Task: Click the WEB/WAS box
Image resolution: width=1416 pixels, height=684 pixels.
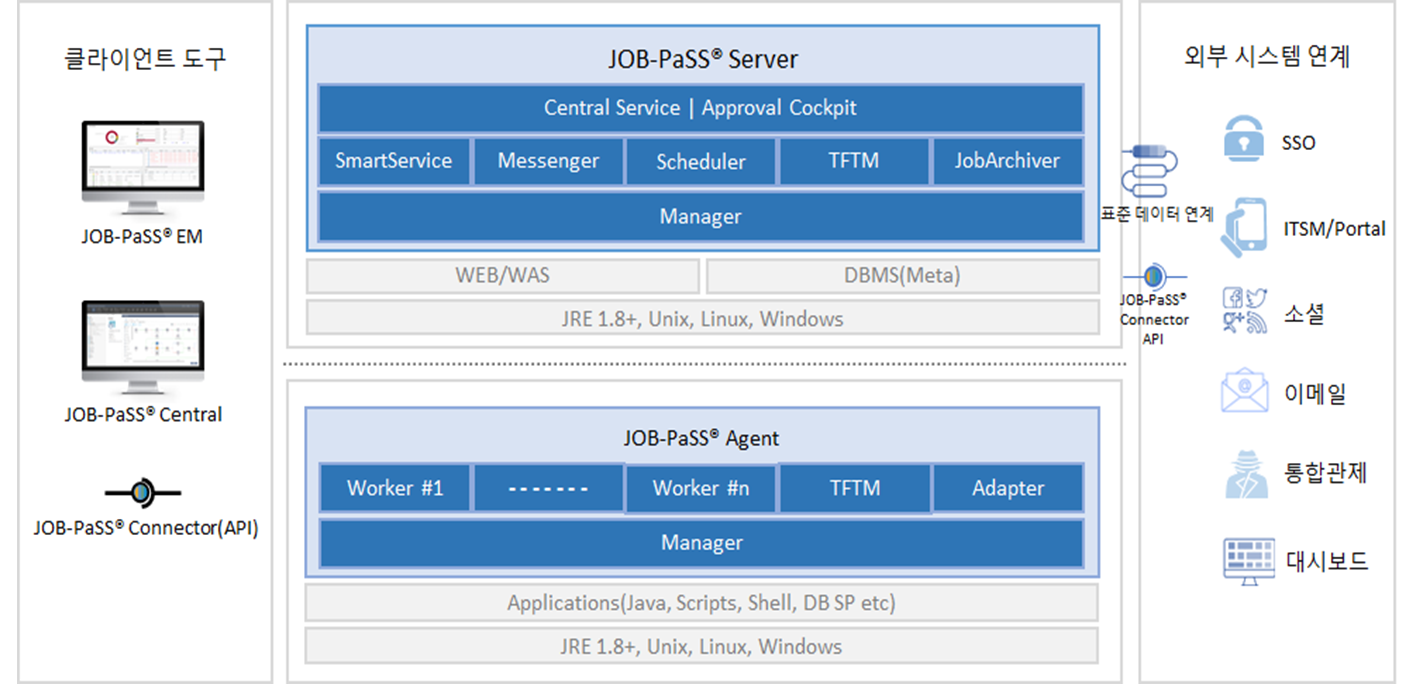Action: tap(502, 275)
